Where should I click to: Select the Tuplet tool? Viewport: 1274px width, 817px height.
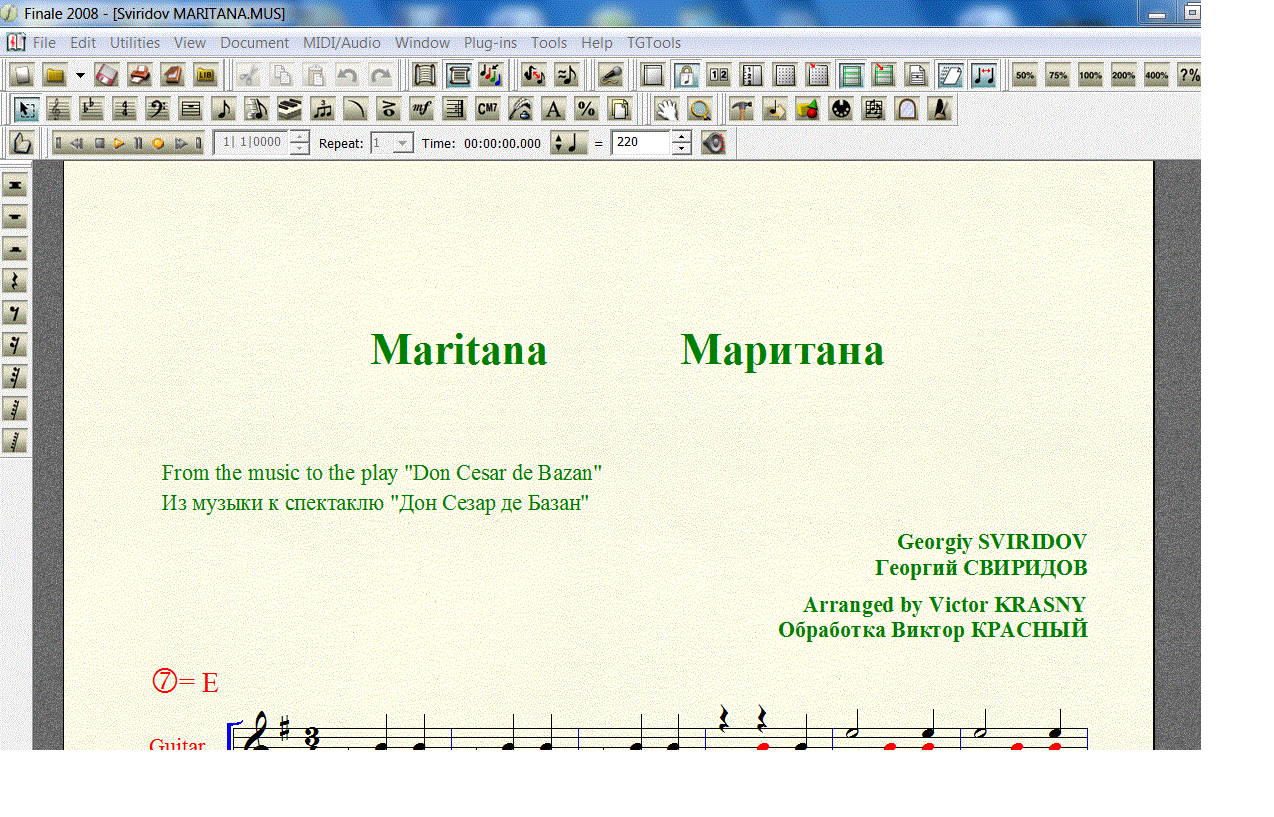coord(322,109)
